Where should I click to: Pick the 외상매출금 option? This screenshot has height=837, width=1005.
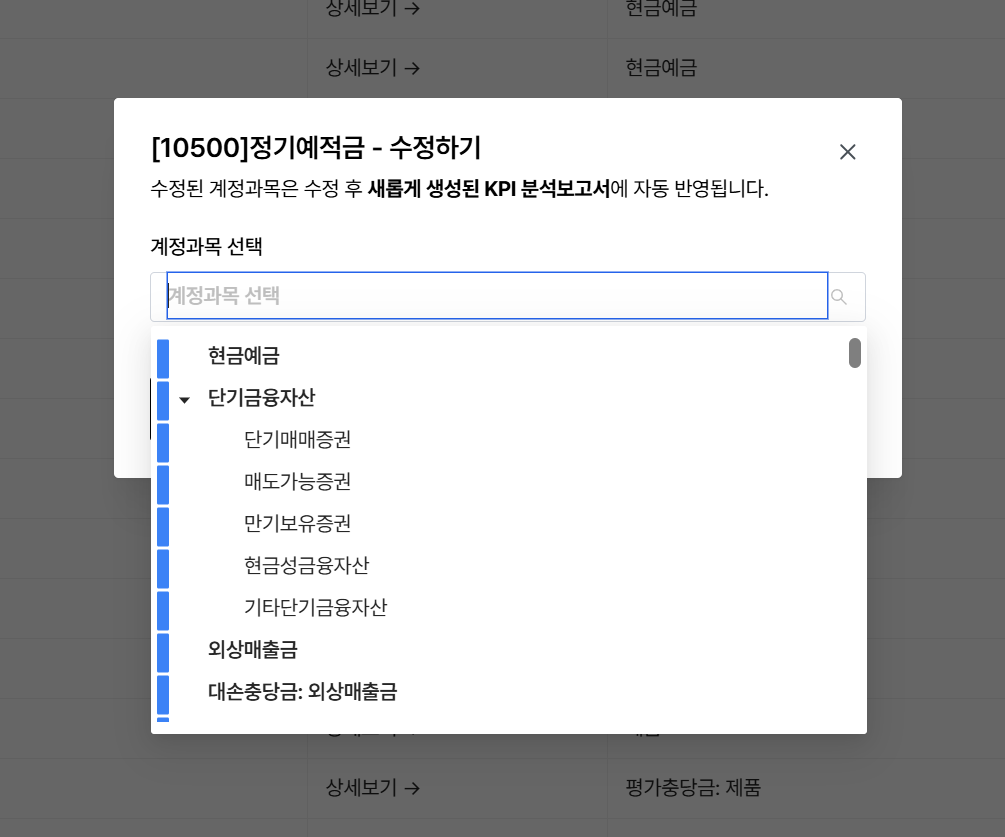pos(252,649)
